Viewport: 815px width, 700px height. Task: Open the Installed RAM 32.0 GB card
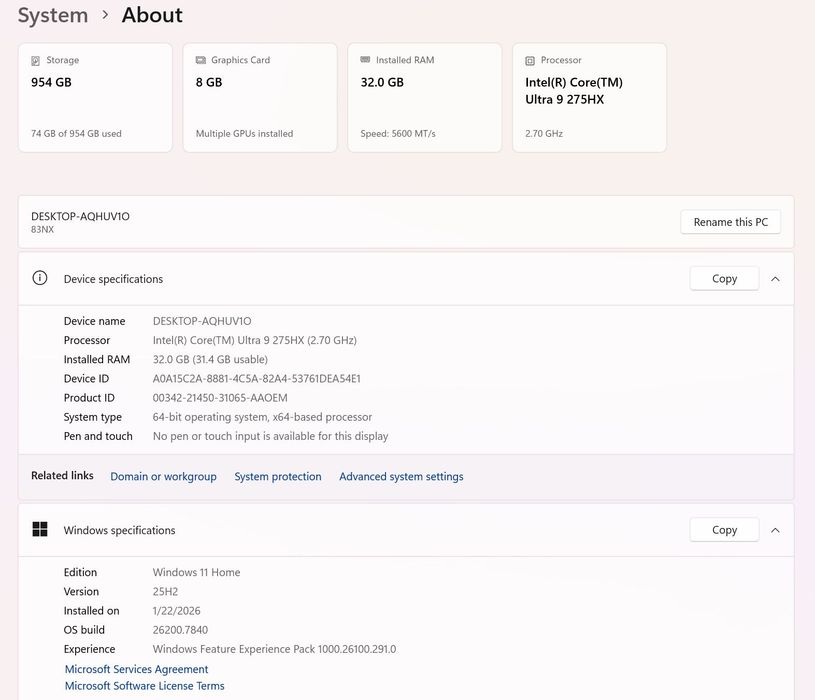click(x=425, y=98)
